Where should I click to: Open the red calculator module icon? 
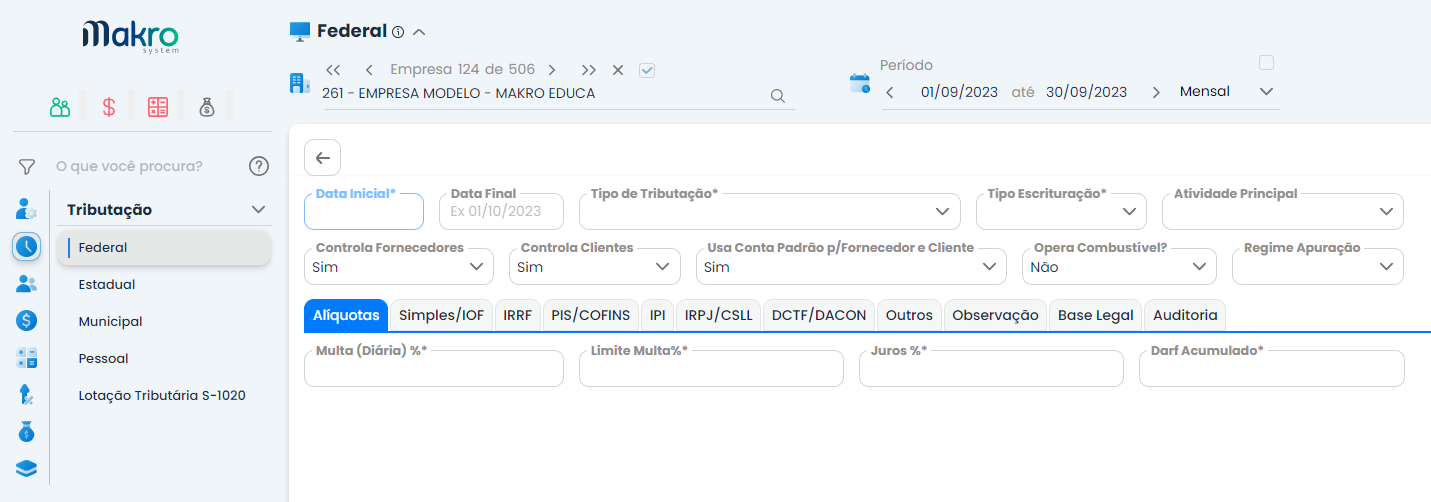tap(158, 107)
